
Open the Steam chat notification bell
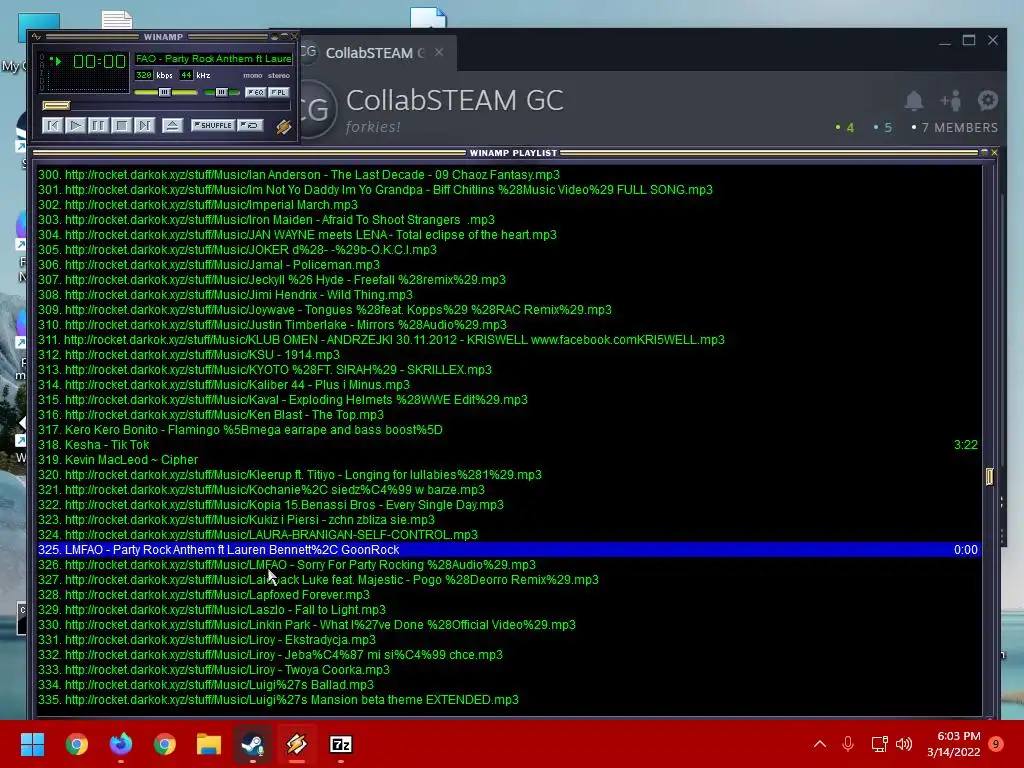[x=914, y=101]
